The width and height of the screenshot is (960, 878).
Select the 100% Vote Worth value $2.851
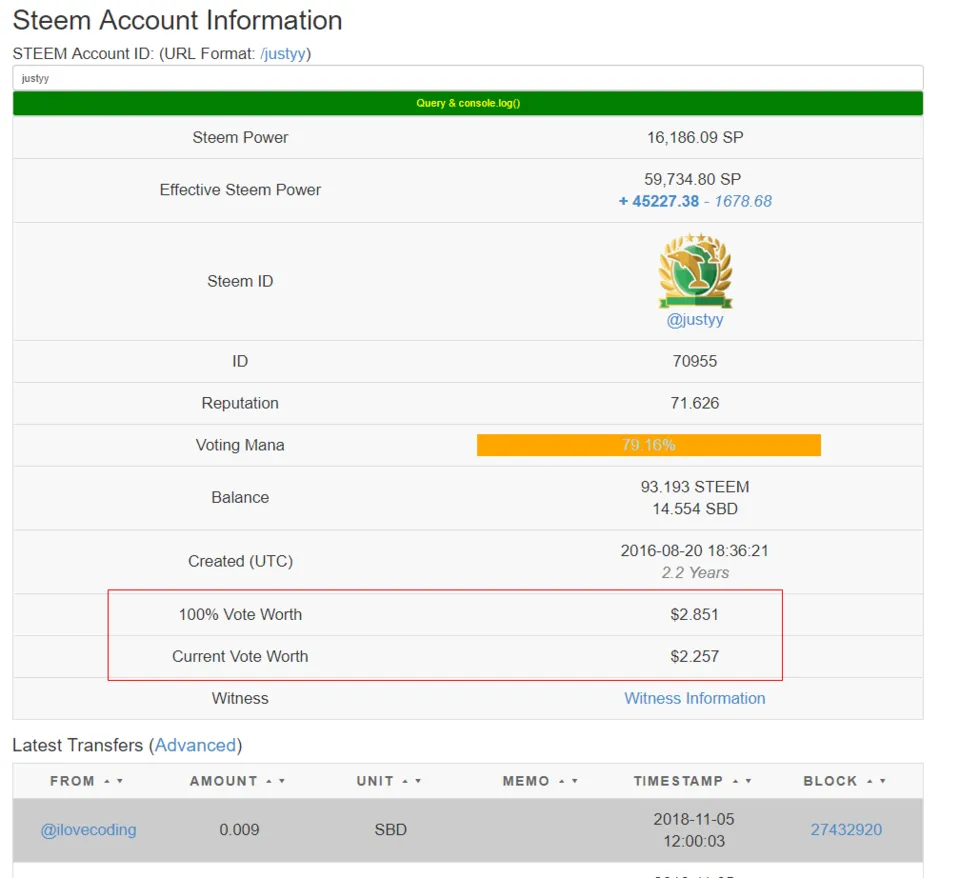[x=694, y=615]
